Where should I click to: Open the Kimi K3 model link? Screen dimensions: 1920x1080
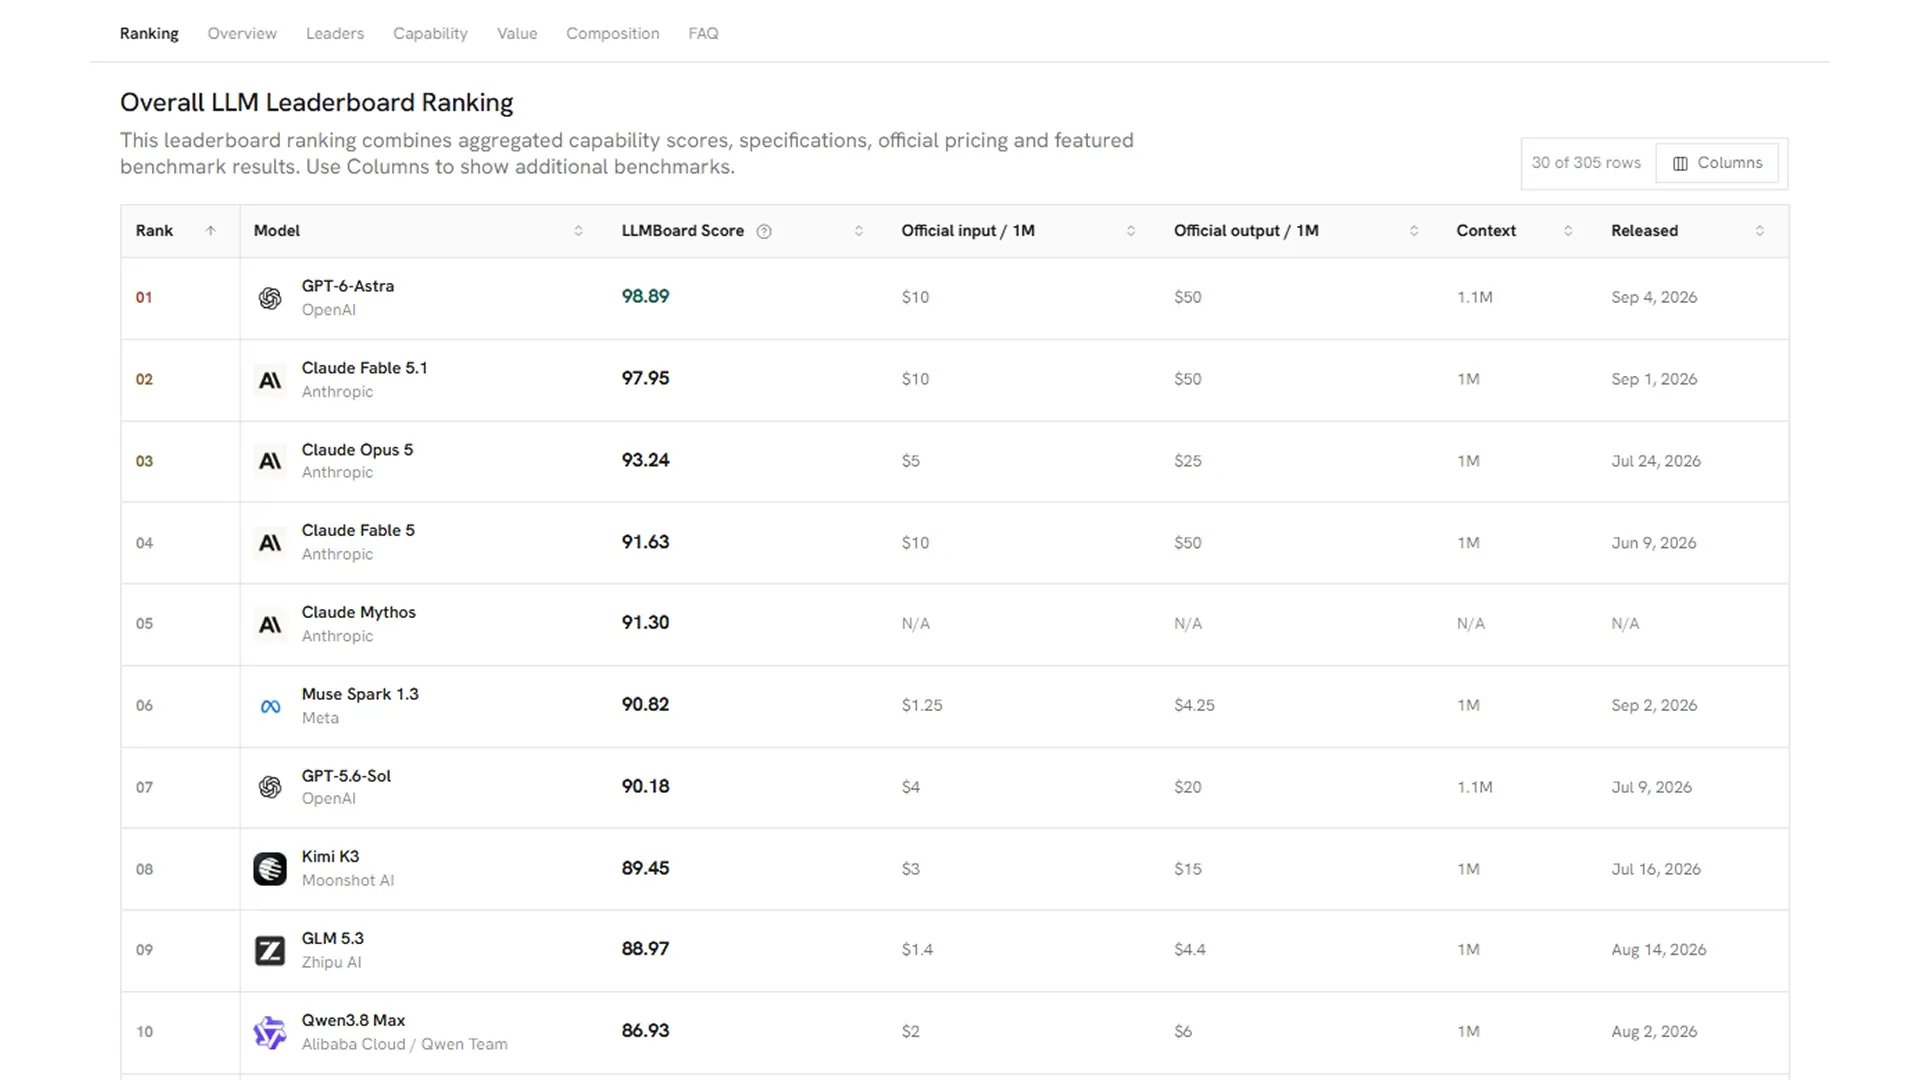(x=330, y=857)
